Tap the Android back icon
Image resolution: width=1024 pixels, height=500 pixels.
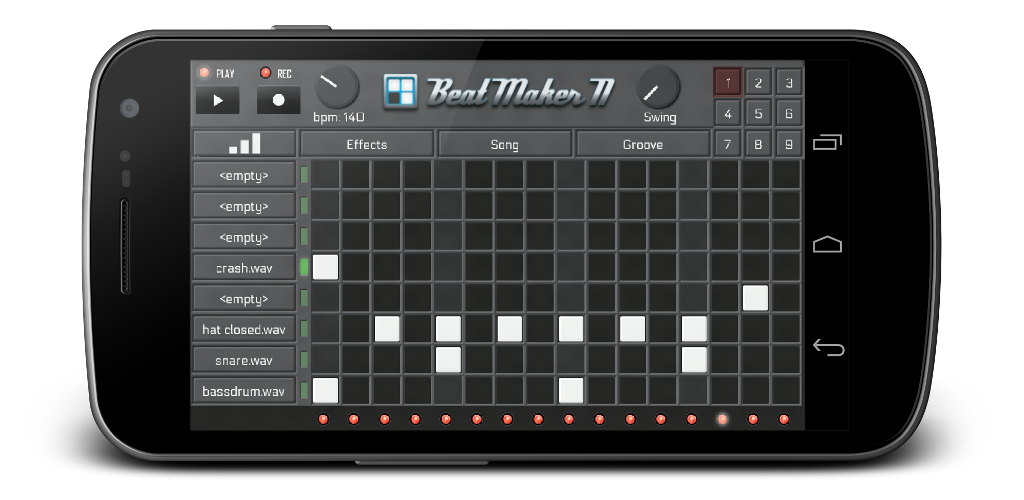click(828, 348)
